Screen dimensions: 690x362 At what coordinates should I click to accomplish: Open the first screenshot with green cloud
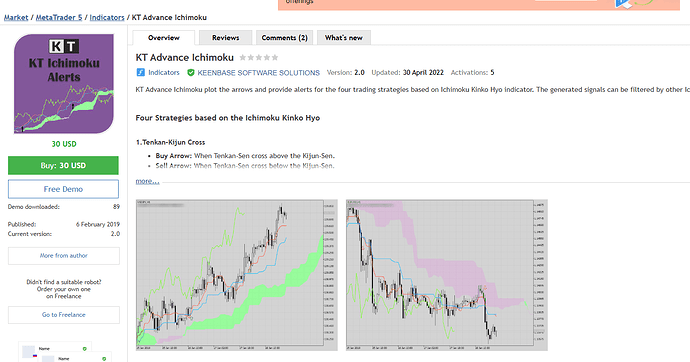coord(237,275)
